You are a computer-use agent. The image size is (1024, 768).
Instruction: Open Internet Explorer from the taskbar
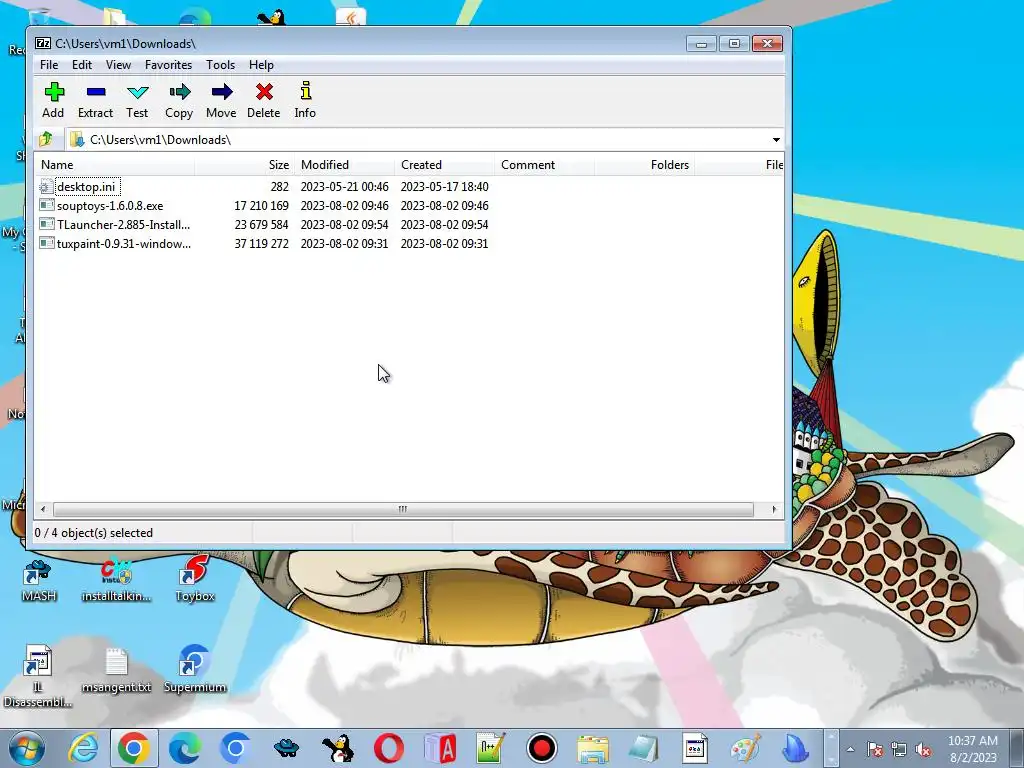pyautogui.click(x=84, y=748)
